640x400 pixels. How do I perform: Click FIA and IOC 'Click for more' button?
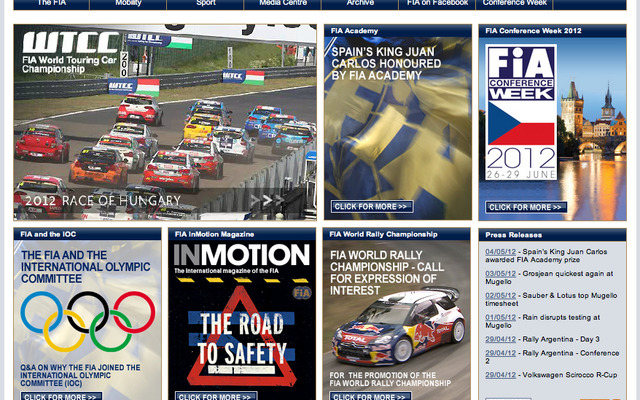click(61, 396)
